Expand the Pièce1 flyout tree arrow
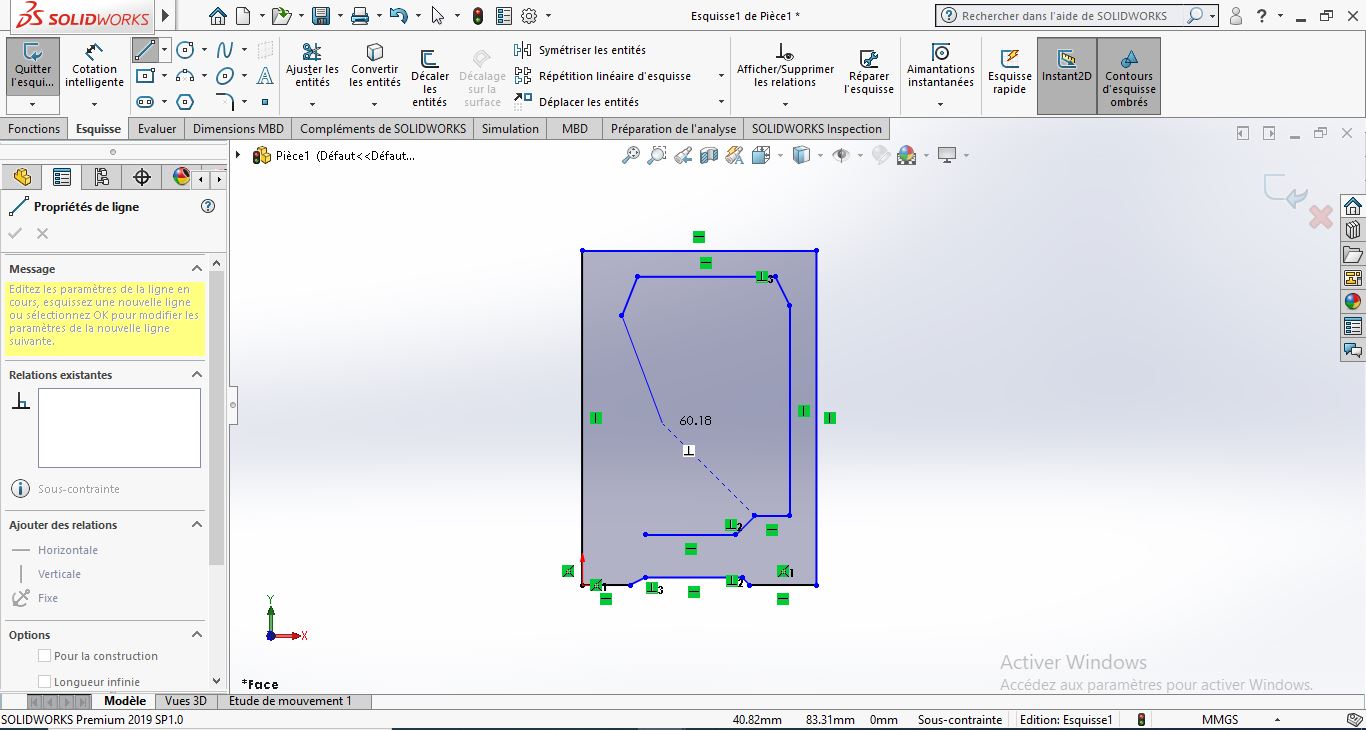Image resolution: width=1366 pixels, height=730 pixels. (x=238, y=155)
